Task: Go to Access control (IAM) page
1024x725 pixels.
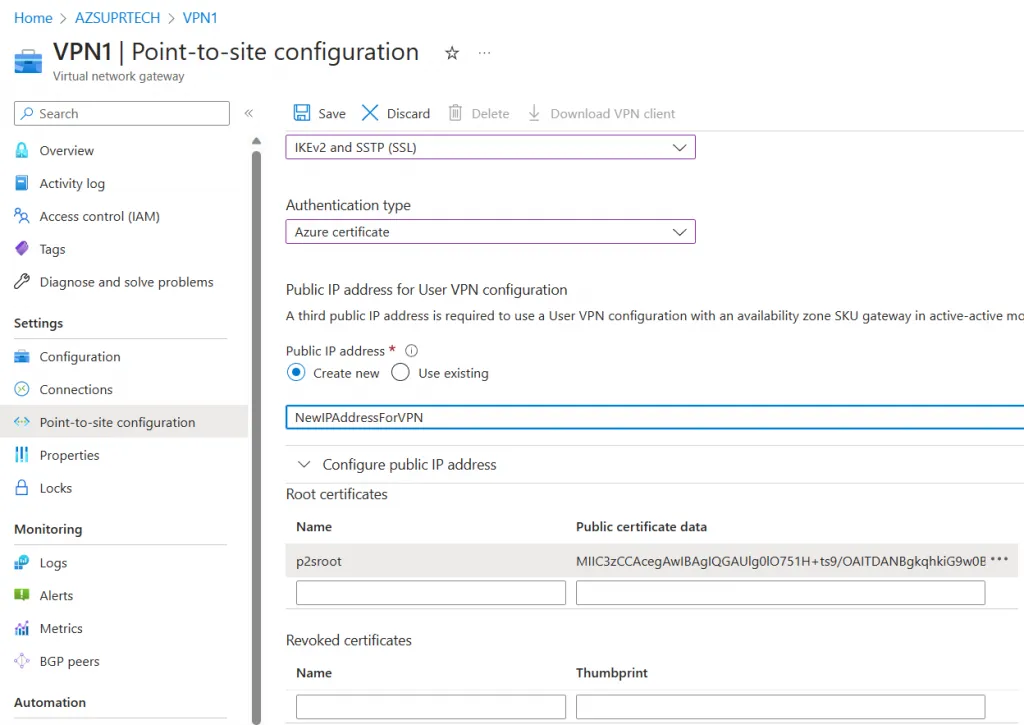Action: click(99, 216)
